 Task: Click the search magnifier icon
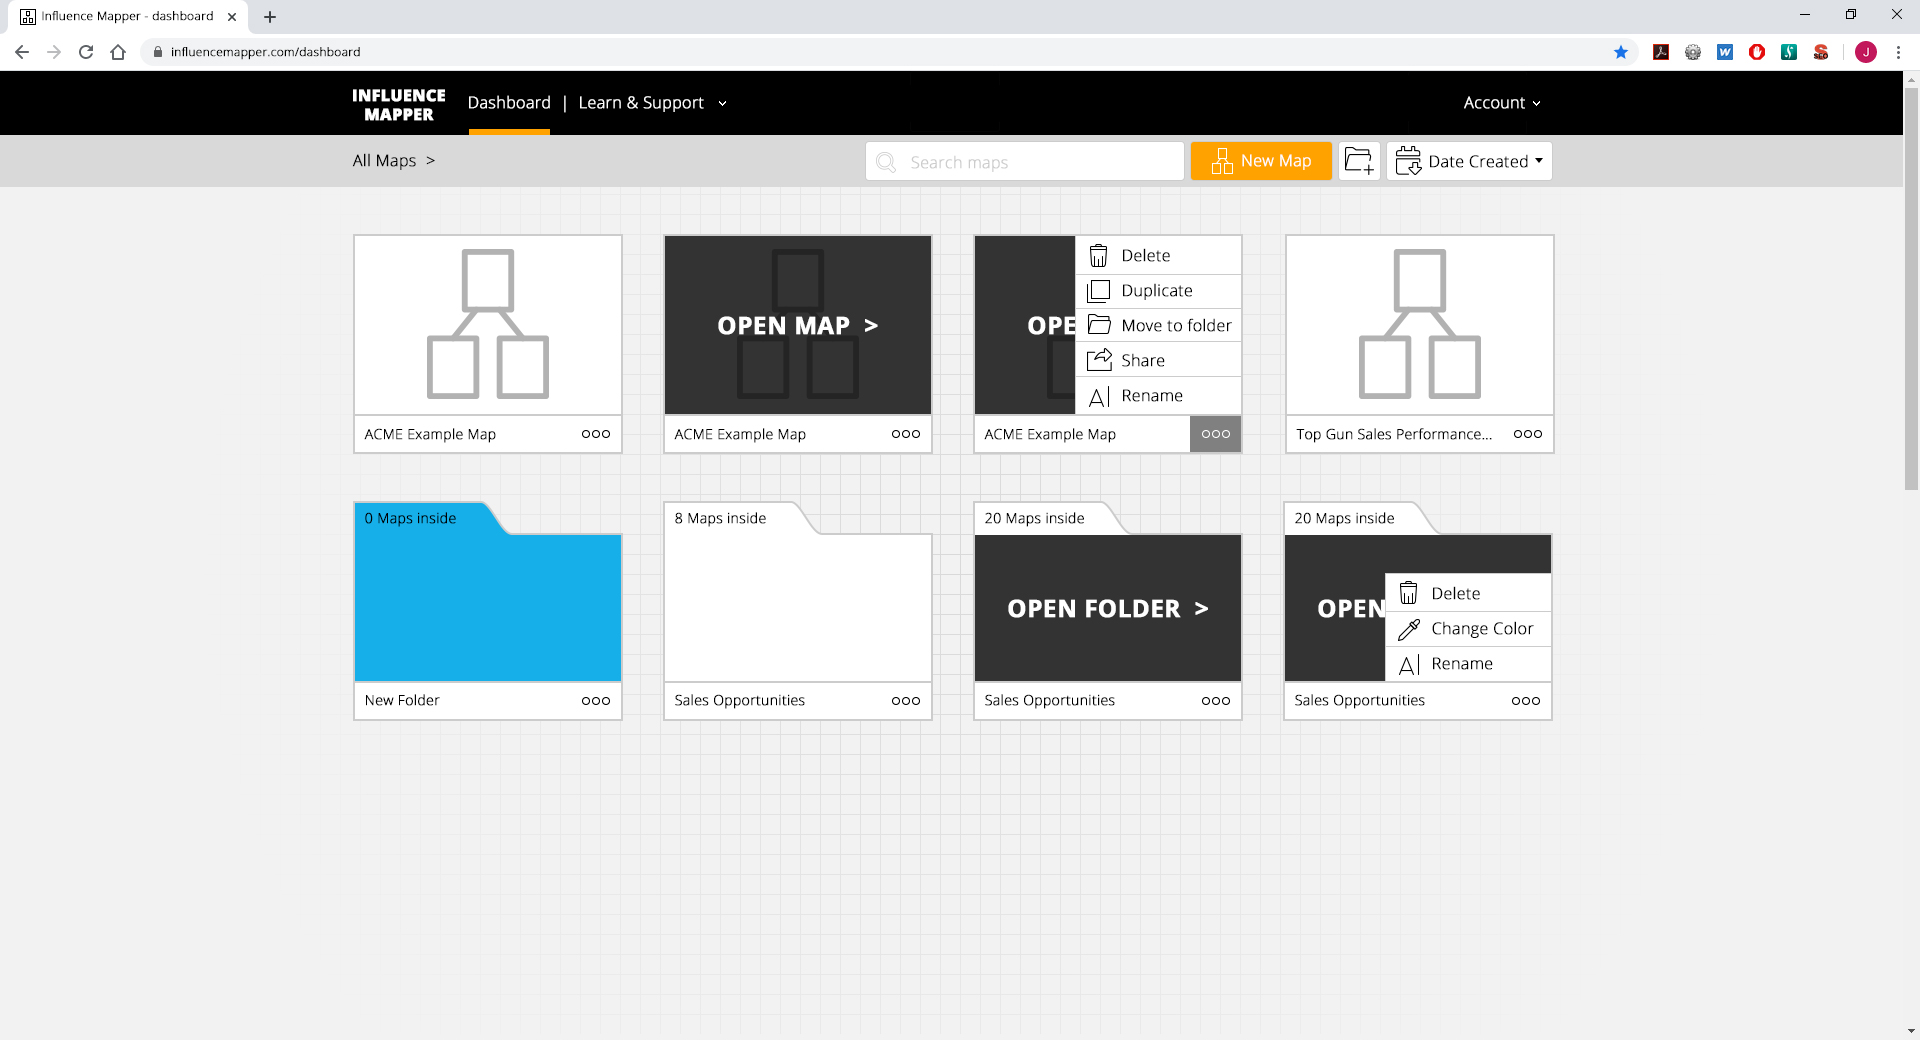tap(886, 162)
